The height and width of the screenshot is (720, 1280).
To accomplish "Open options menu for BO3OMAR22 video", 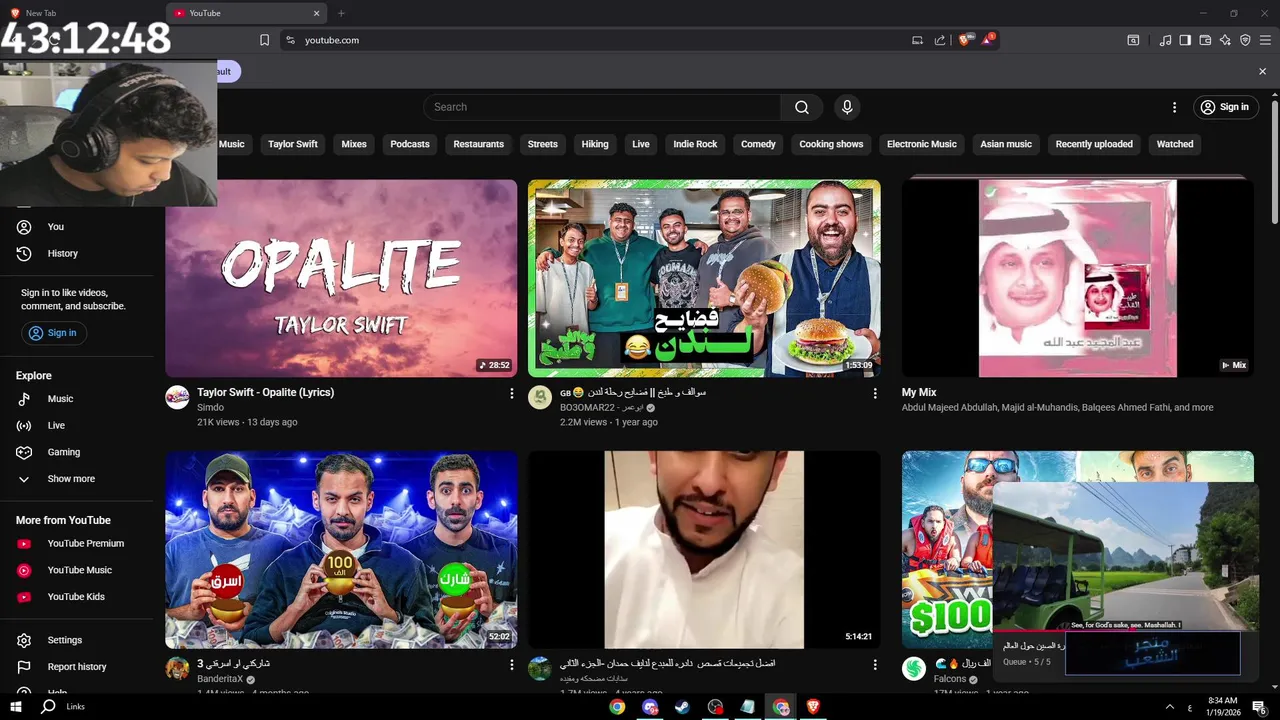I will [875, 394].
